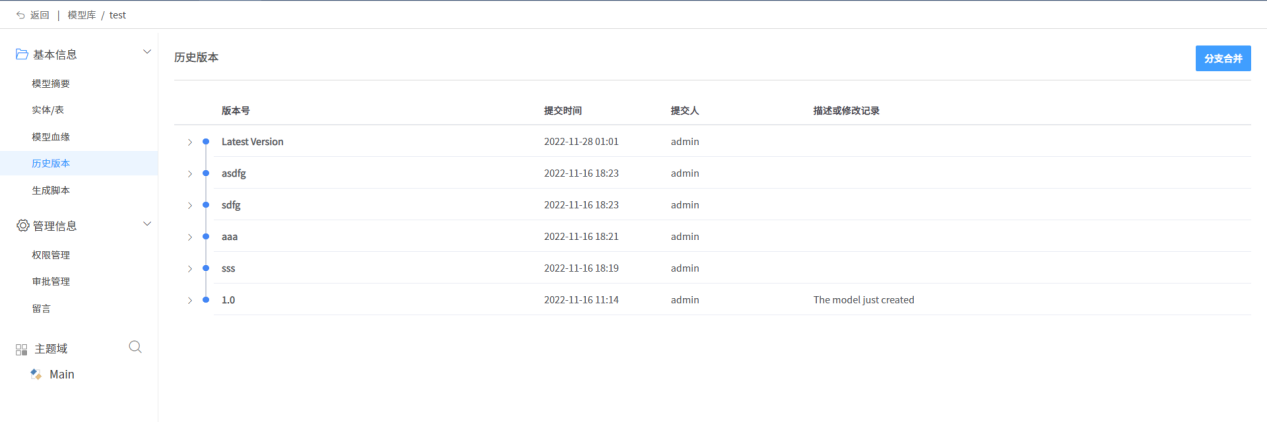Click the timeline dot for version 1.0
The image size is (1267, 422).
pos(206,299)
